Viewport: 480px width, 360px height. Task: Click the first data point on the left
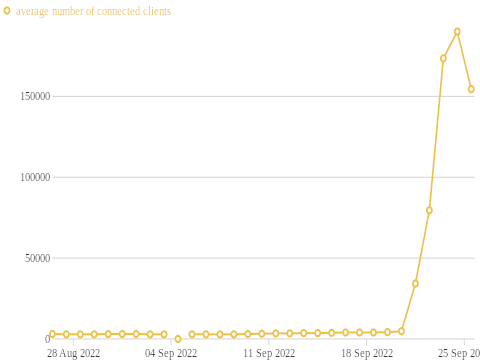point(52,334)
